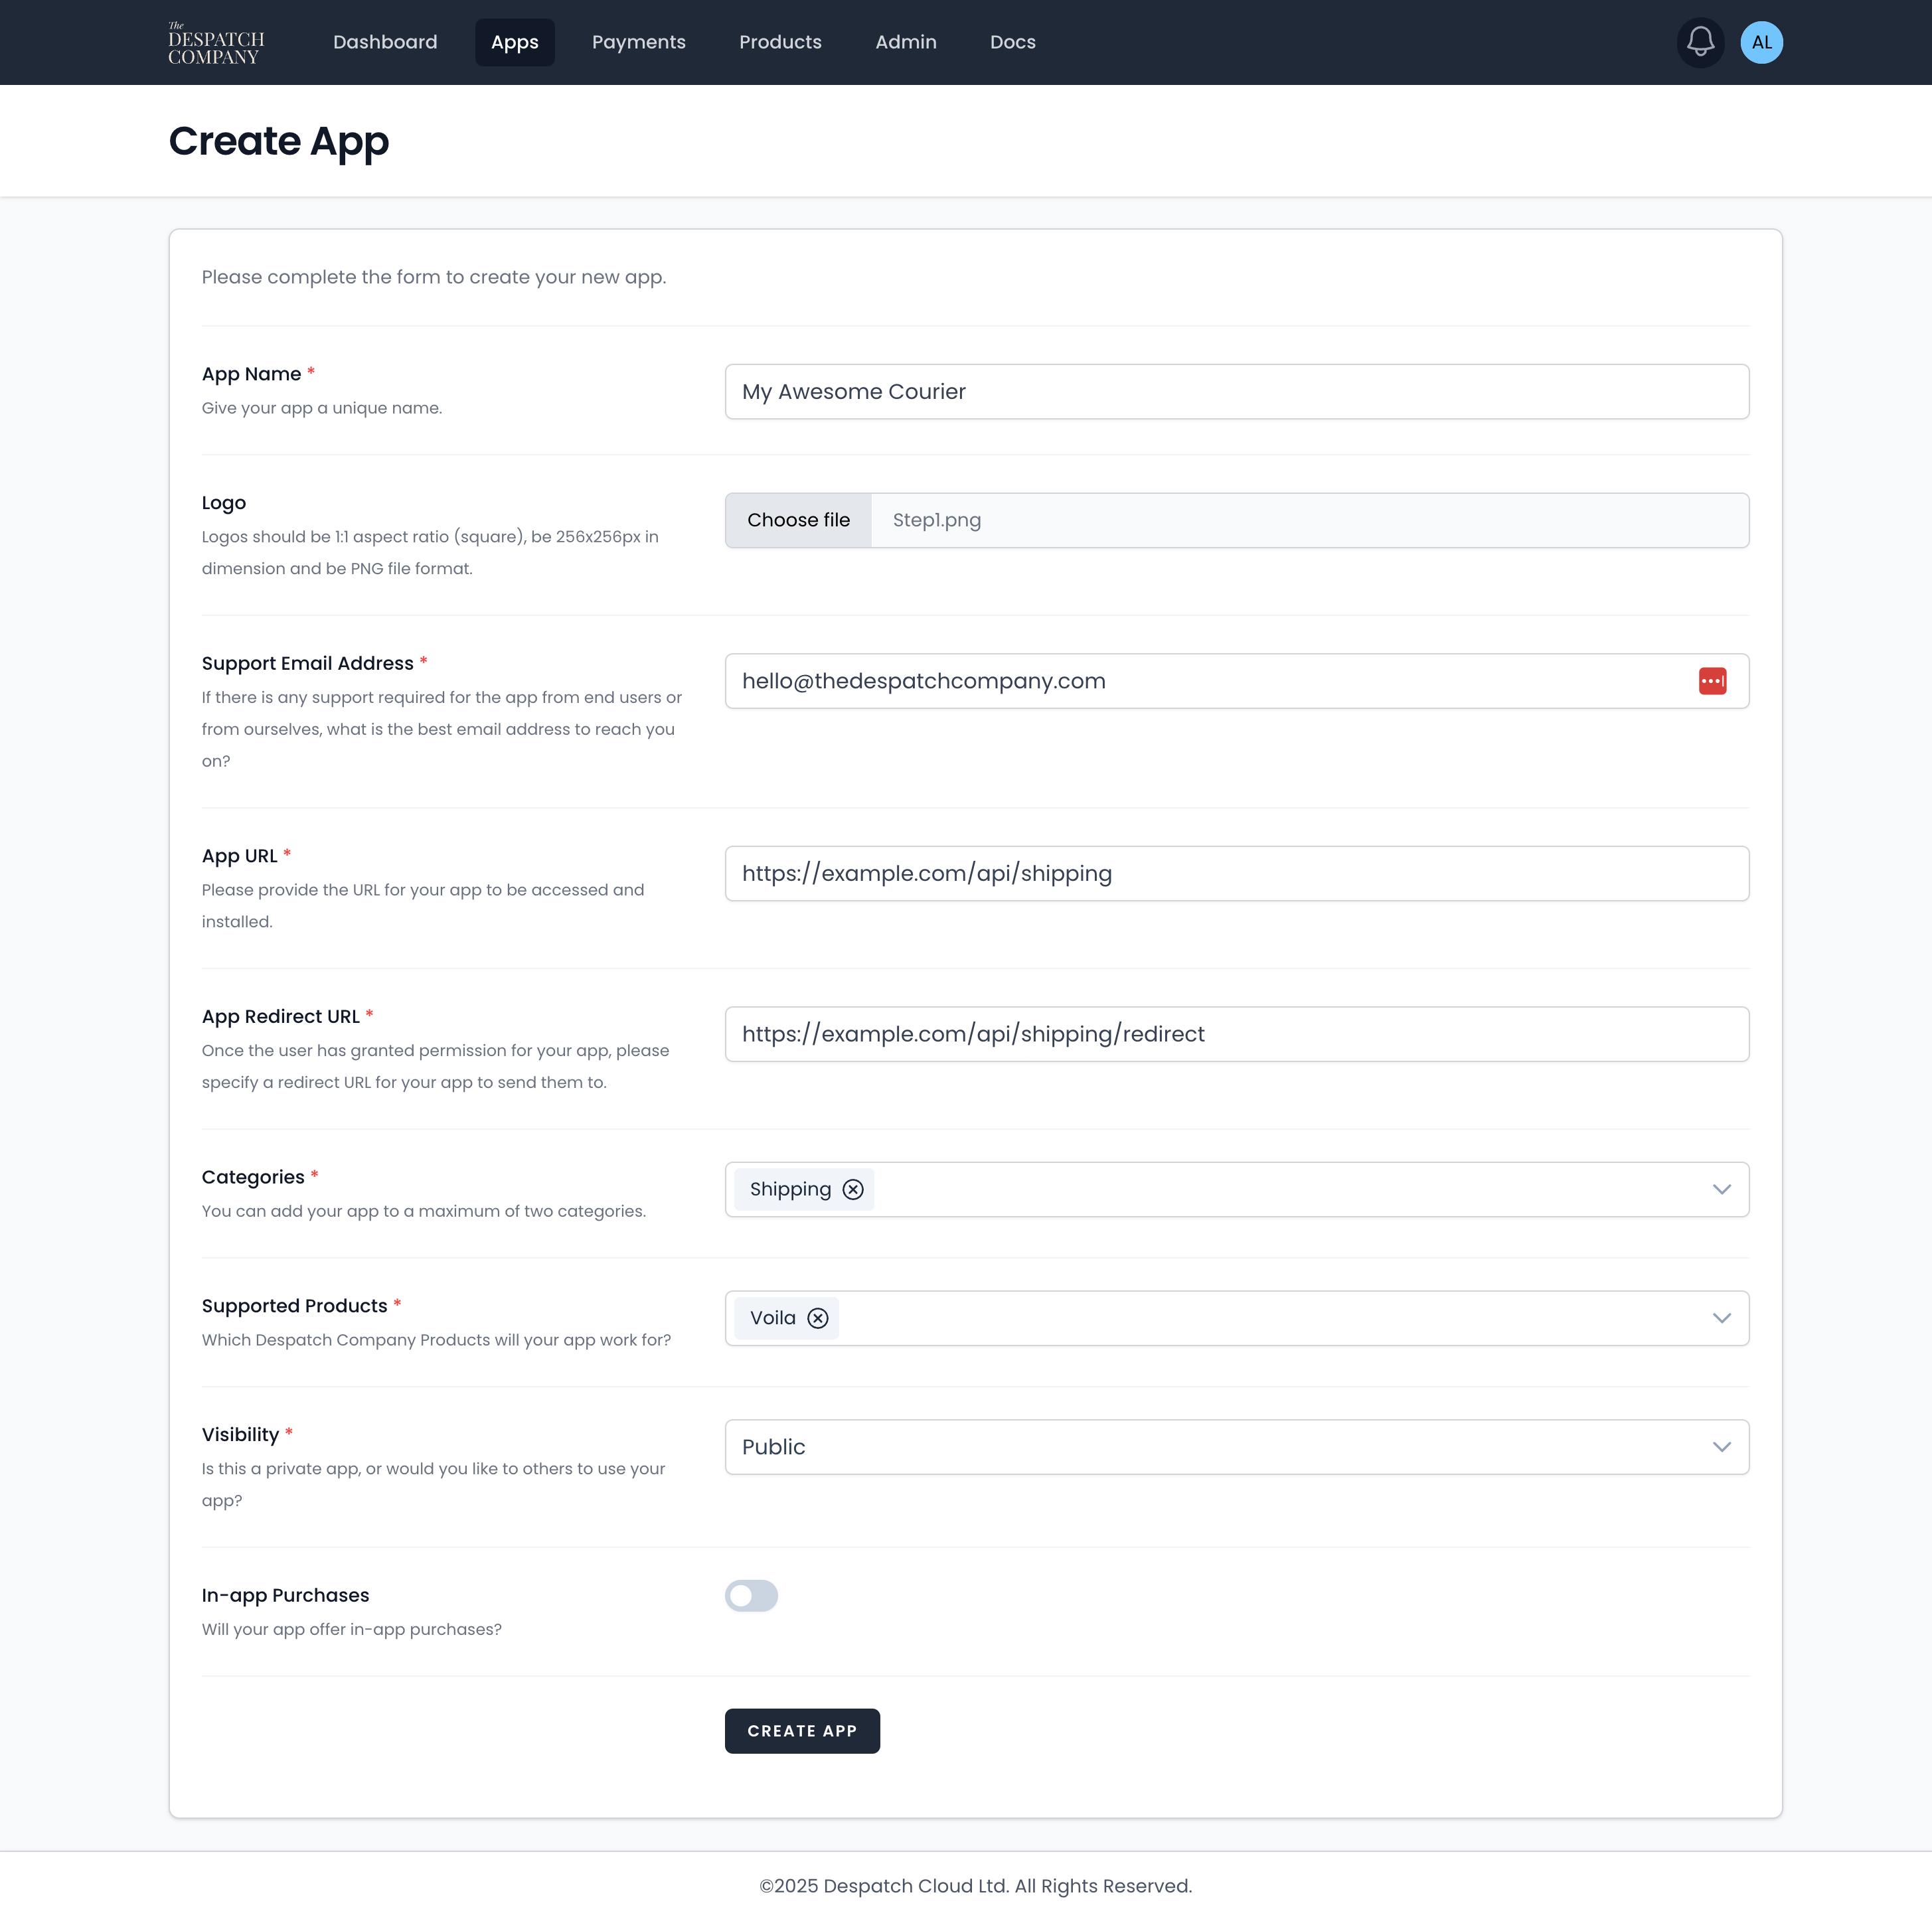Open the Docs navigation link
This screenshot has width=1932, height=1921.
[1012, 42]
